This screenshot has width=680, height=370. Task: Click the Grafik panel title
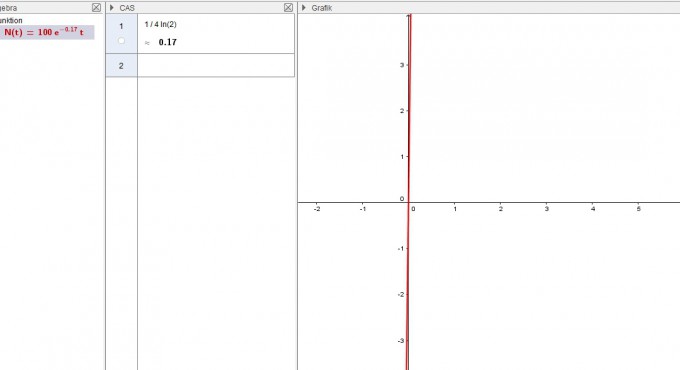[322, 8]
